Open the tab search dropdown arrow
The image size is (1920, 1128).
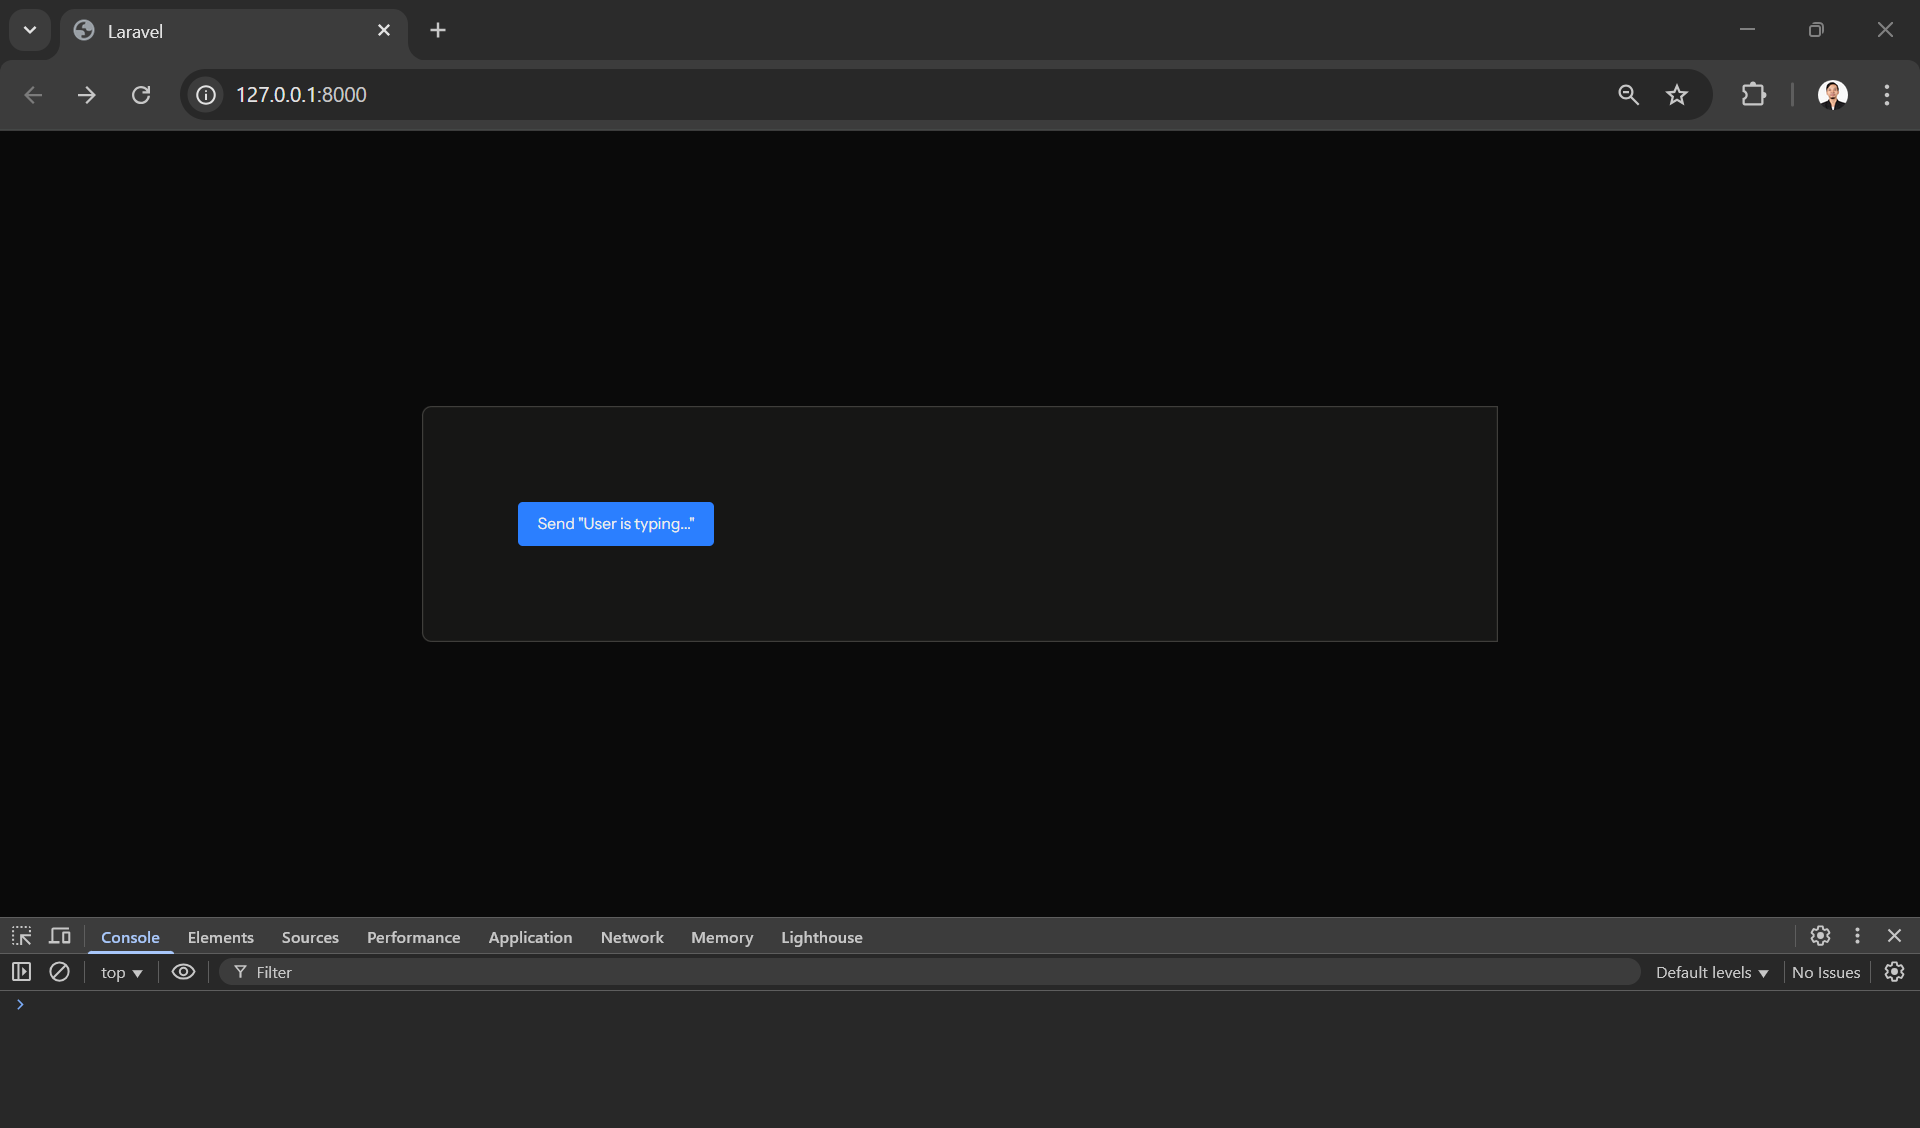point(30,30)
